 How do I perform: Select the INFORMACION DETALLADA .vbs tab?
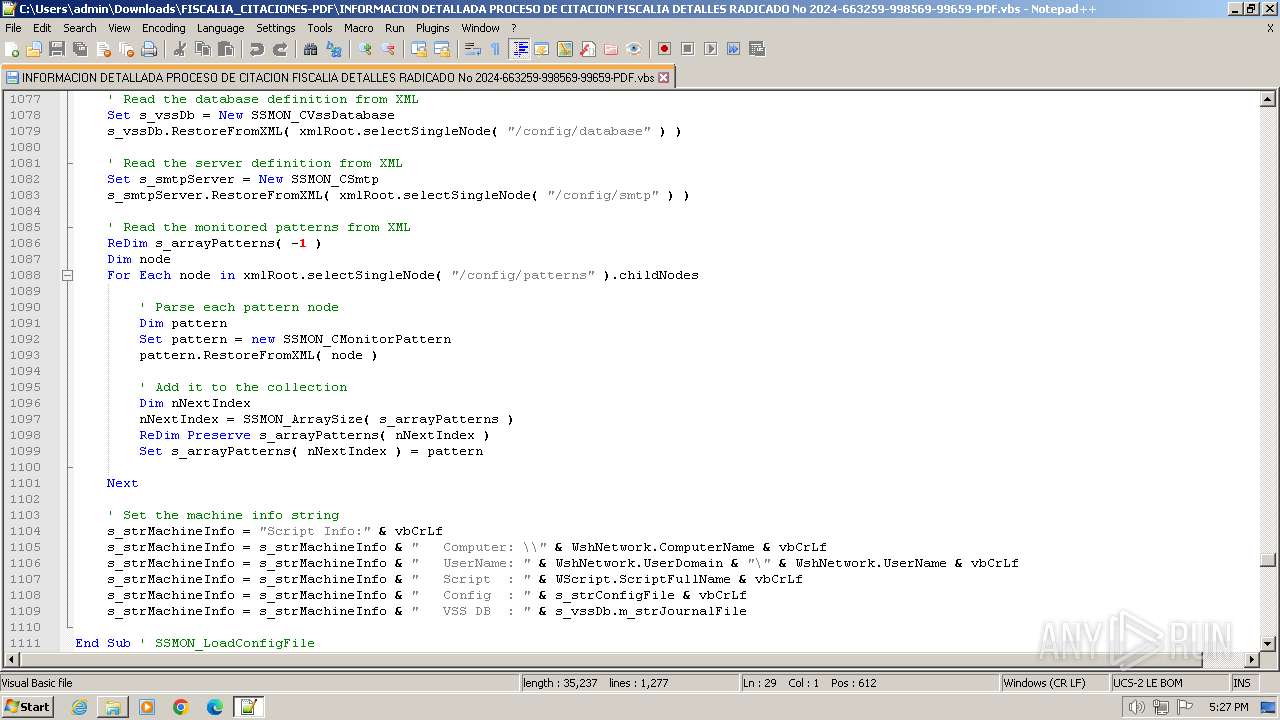338,77
